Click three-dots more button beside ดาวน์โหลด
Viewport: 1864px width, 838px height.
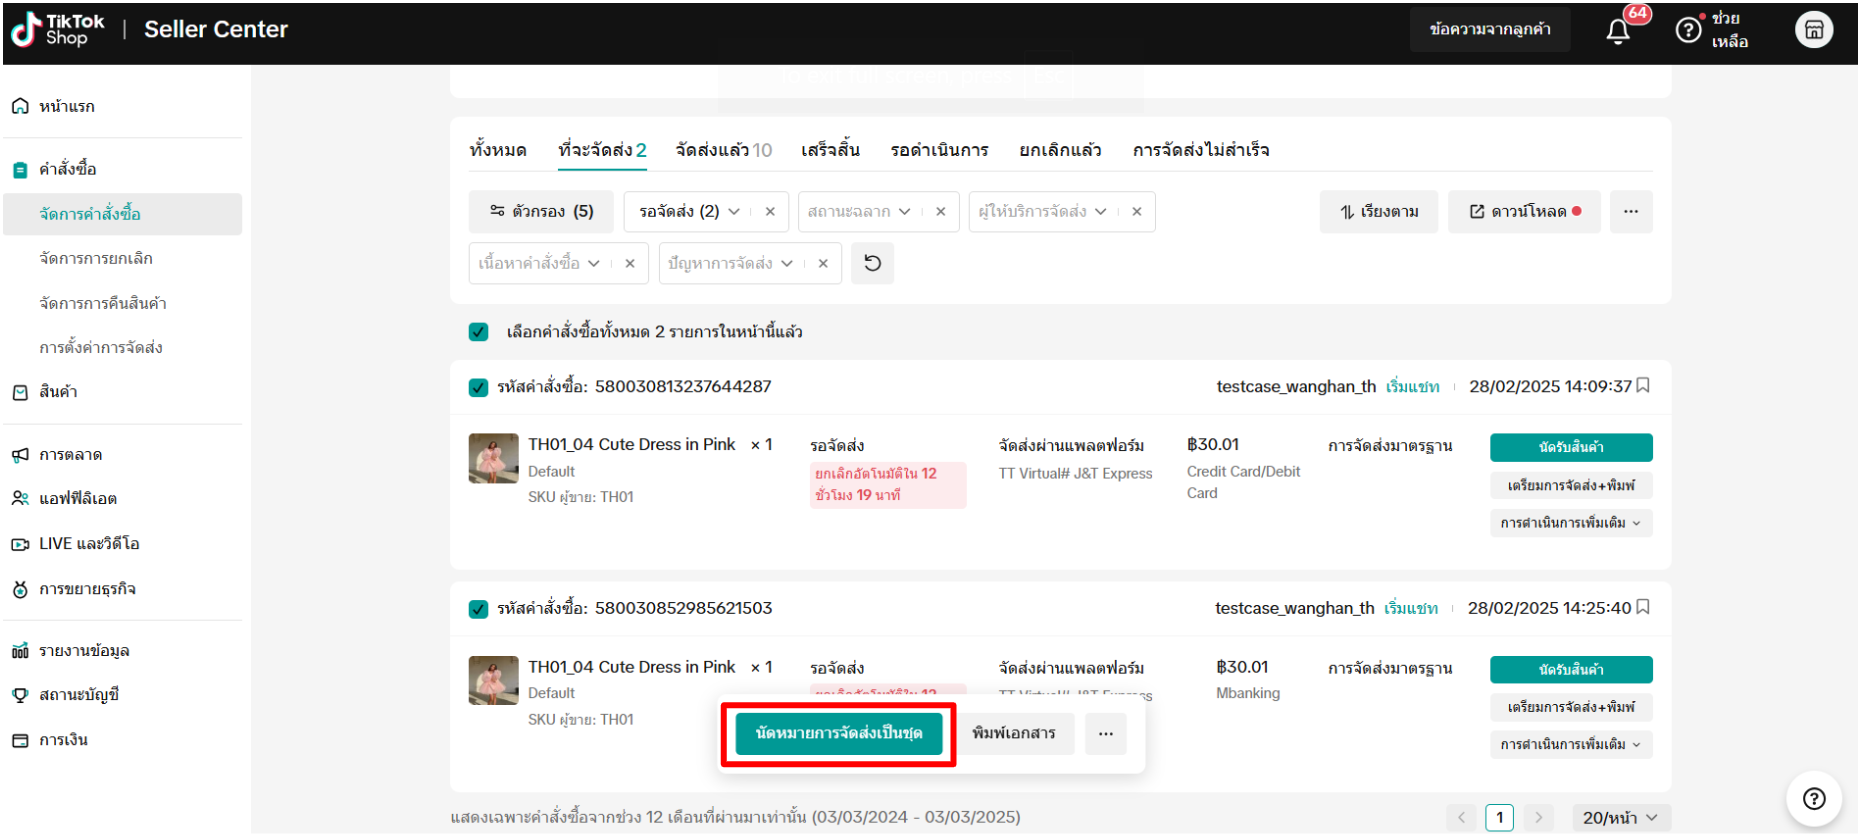(1631, 211)
